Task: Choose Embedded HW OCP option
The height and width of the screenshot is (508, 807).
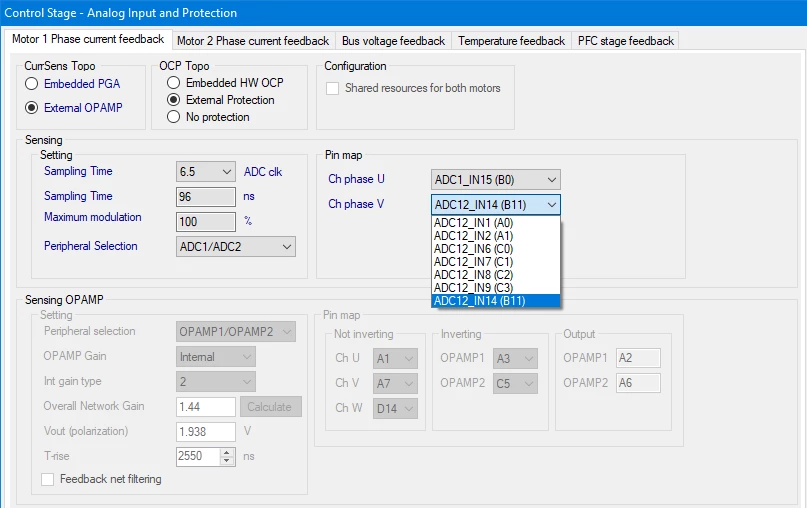Action: [173, 82]
